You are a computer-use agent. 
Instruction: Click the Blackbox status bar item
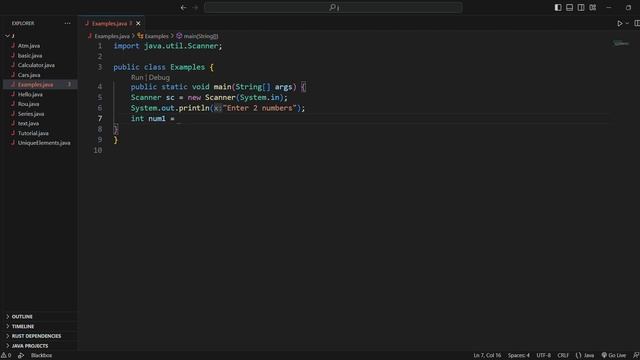[41, 356]
